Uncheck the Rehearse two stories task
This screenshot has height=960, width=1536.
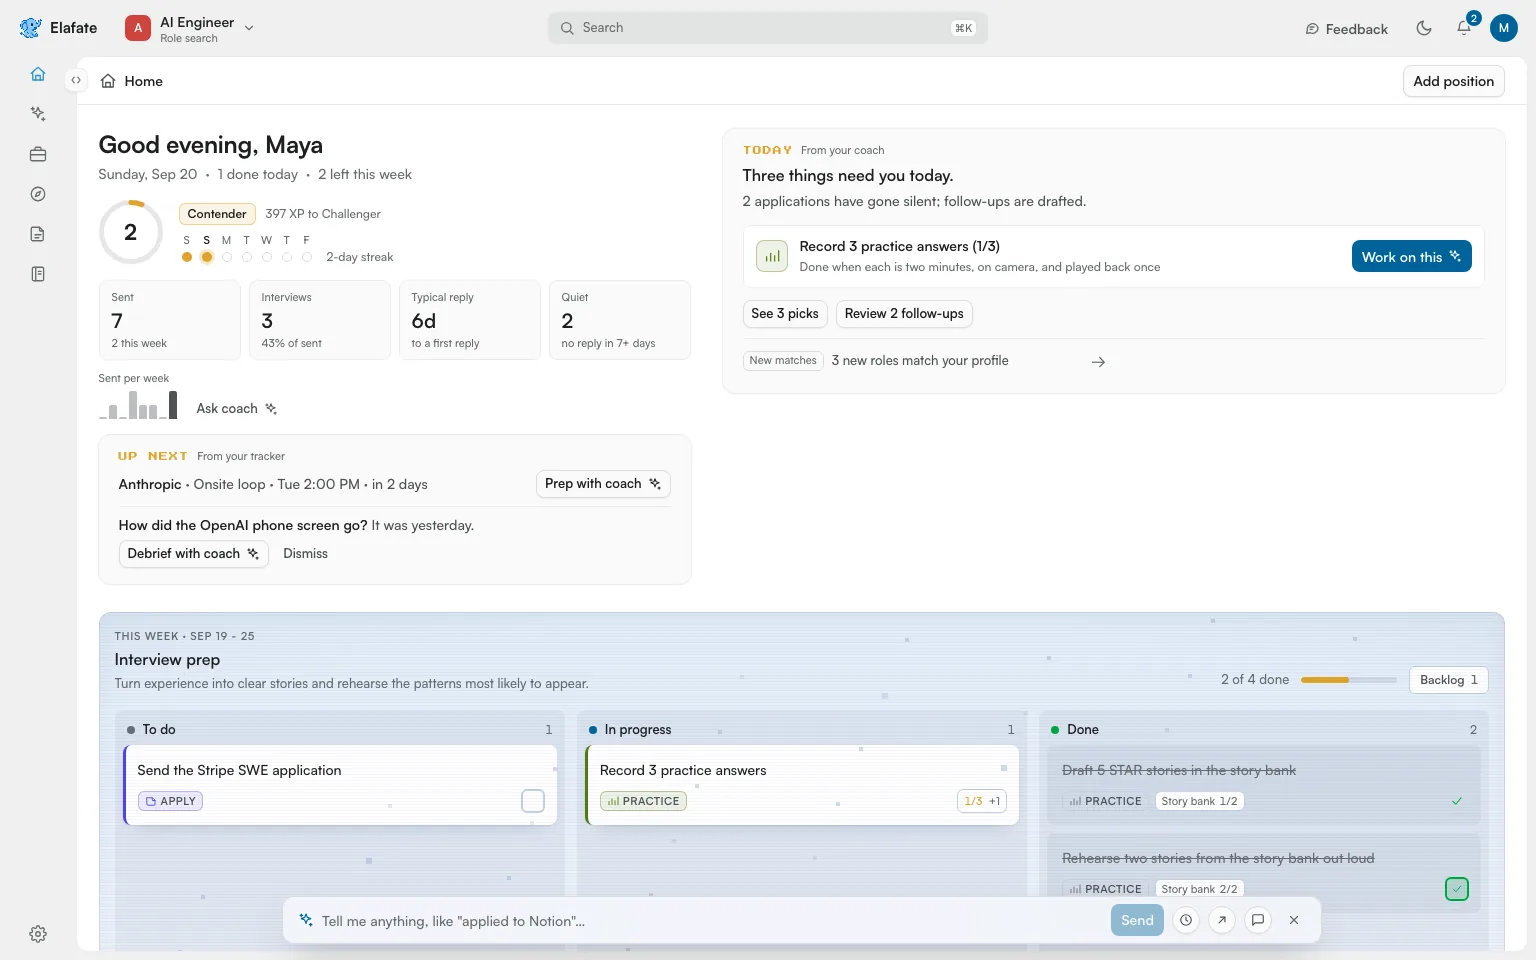[x=1457, y=889]
